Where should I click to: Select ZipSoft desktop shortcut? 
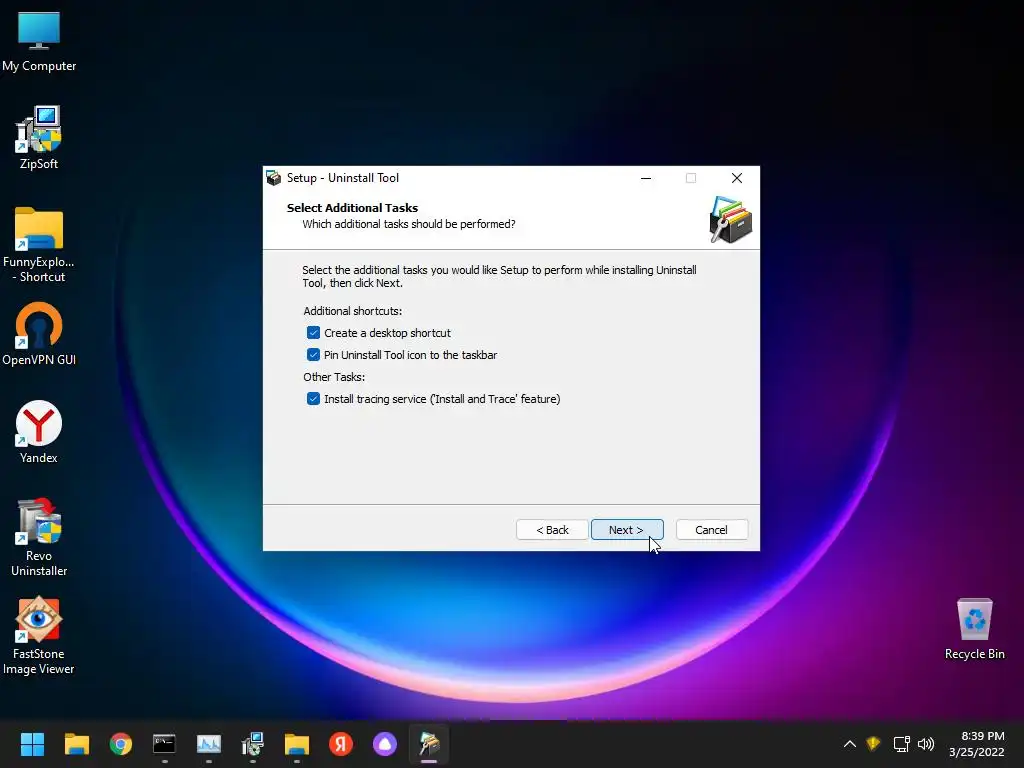(39, 138)
